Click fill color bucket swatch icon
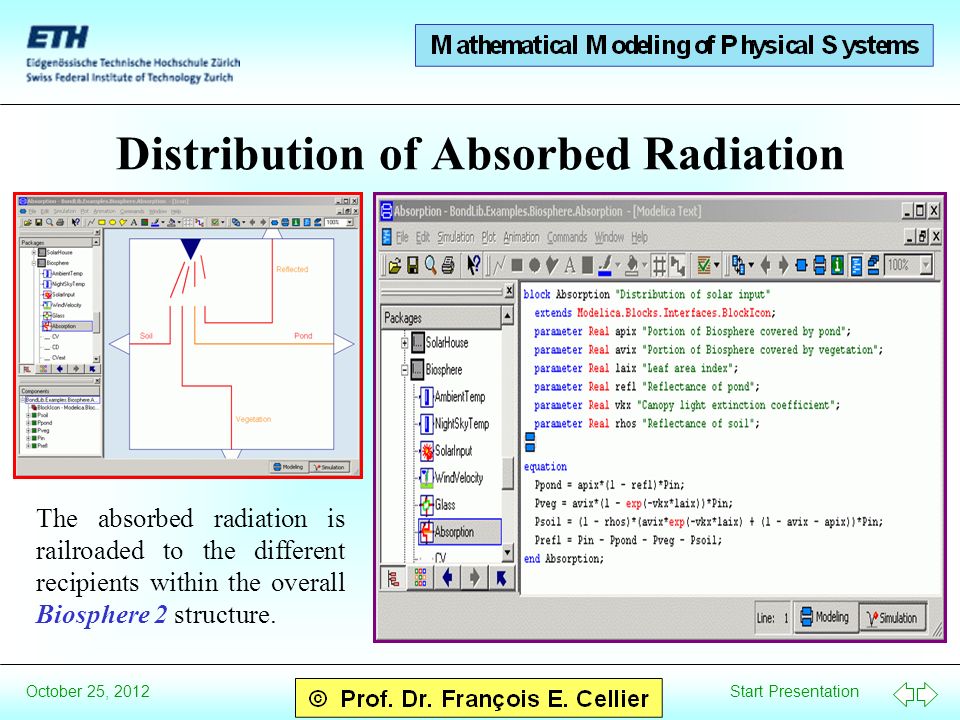This screenshot has width=960, height=720. [x=632, y=266]
